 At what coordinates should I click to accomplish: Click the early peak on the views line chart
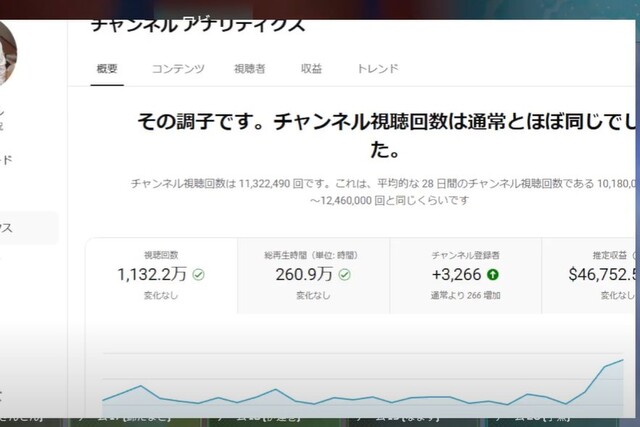click(x=141, y=386)
